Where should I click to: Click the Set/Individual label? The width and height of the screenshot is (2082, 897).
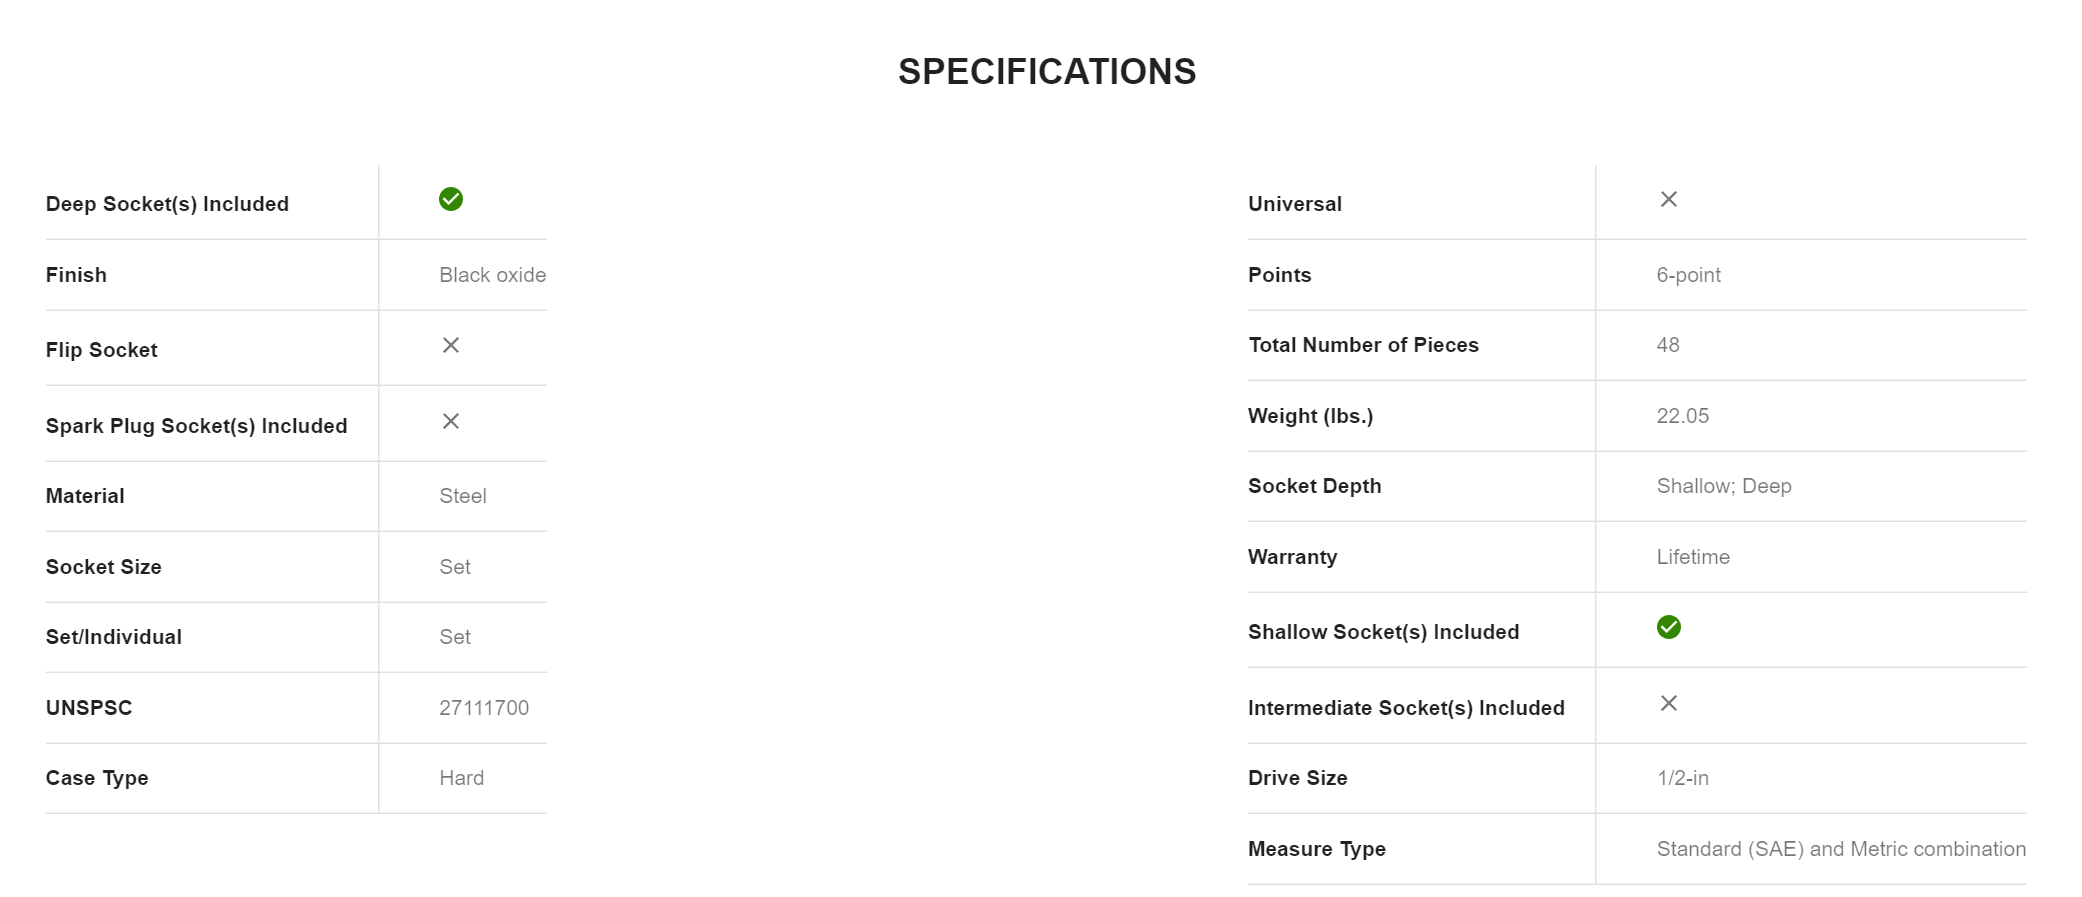114,637
